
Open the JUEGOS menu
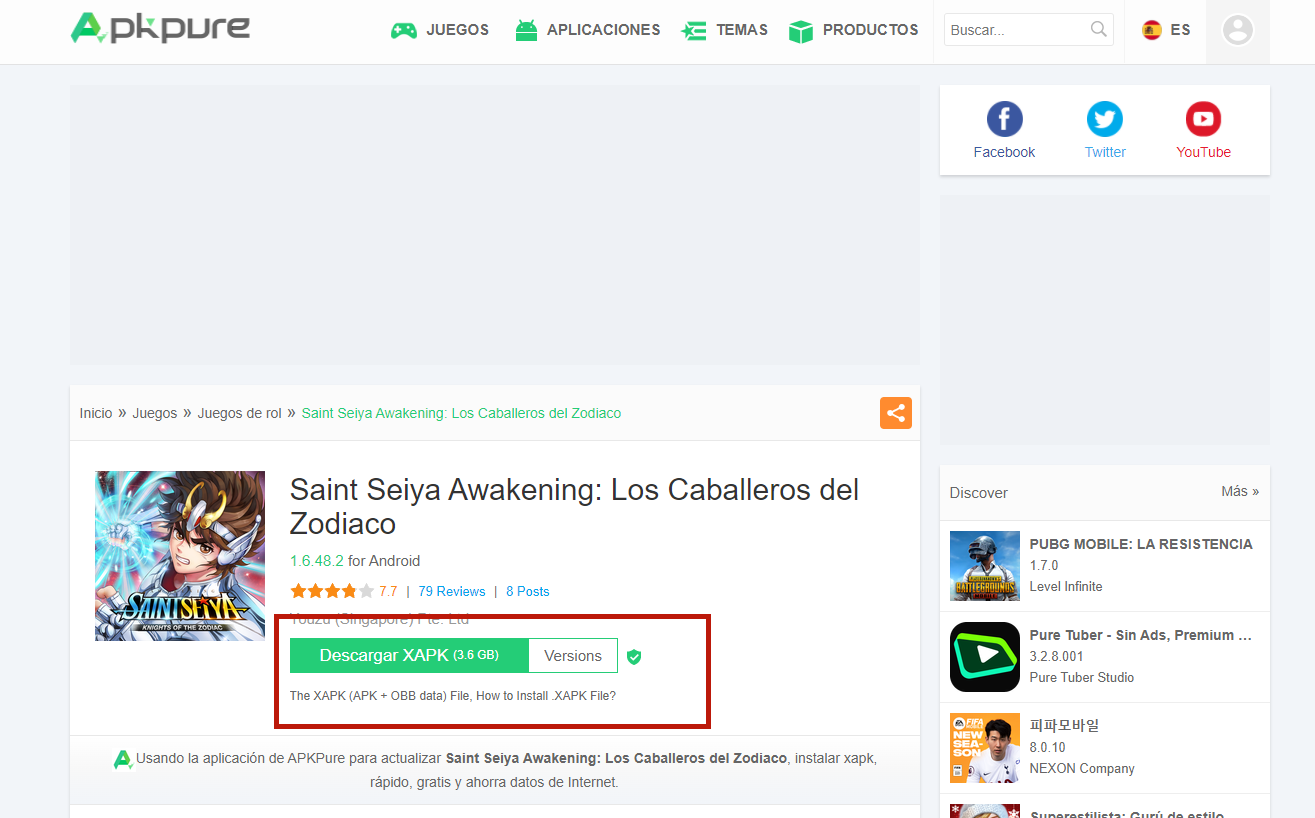[440, 30]
